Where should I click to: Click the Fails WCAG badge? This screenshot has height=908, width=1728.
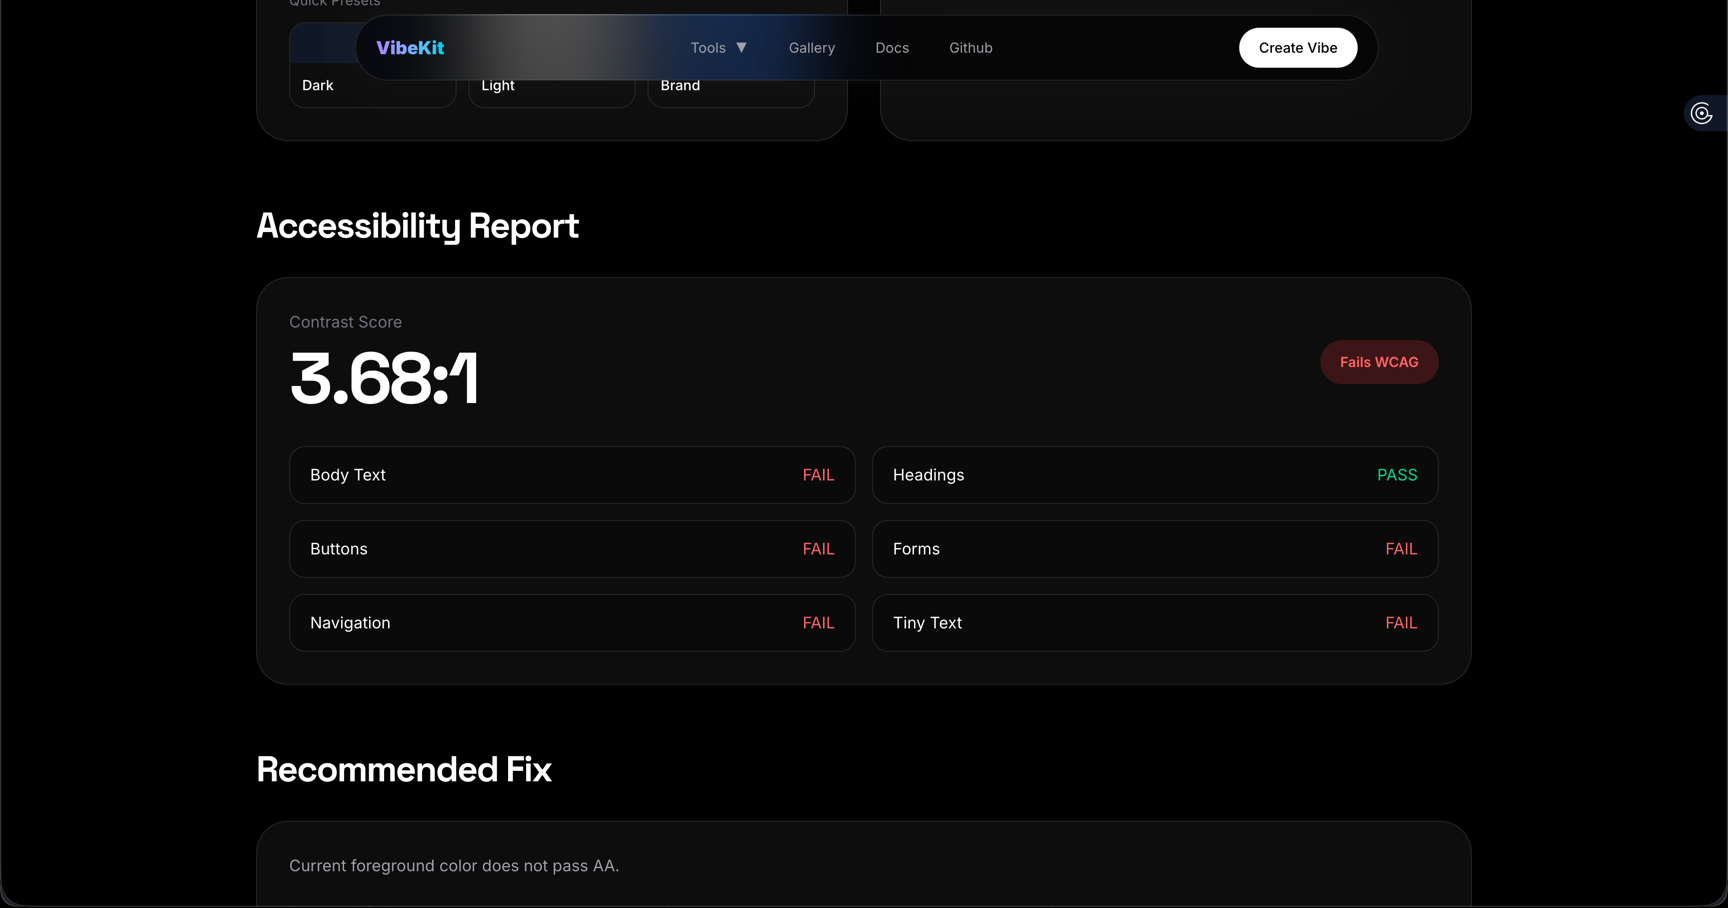[x=1379, y=362]
